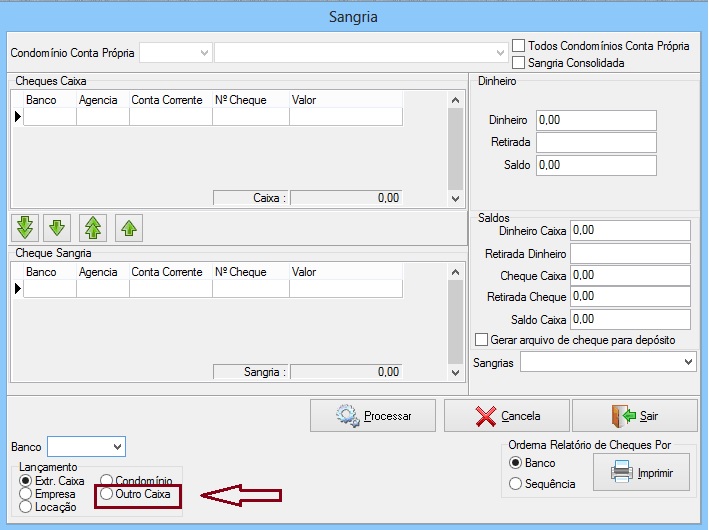The width and height of the screenshot is (709, 530).
Task: Click the single green down-arrow button
Action: [58, 228]
